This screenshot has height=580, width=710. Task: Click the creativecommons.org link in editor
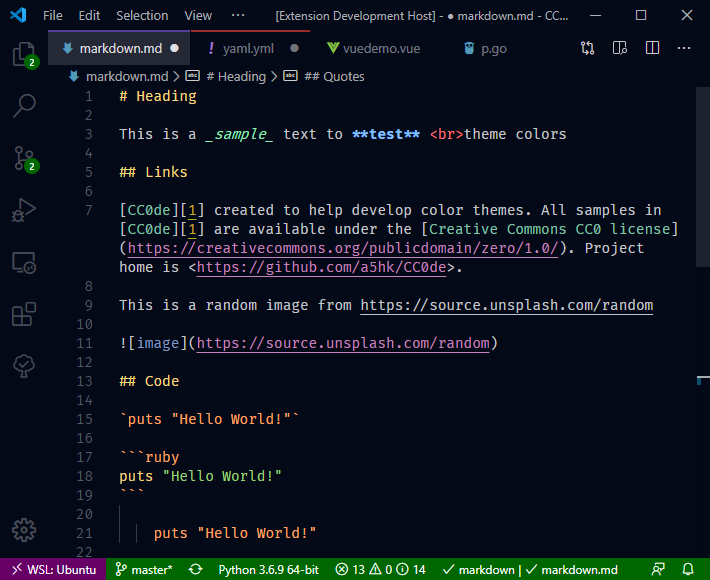tap(343, 248)
